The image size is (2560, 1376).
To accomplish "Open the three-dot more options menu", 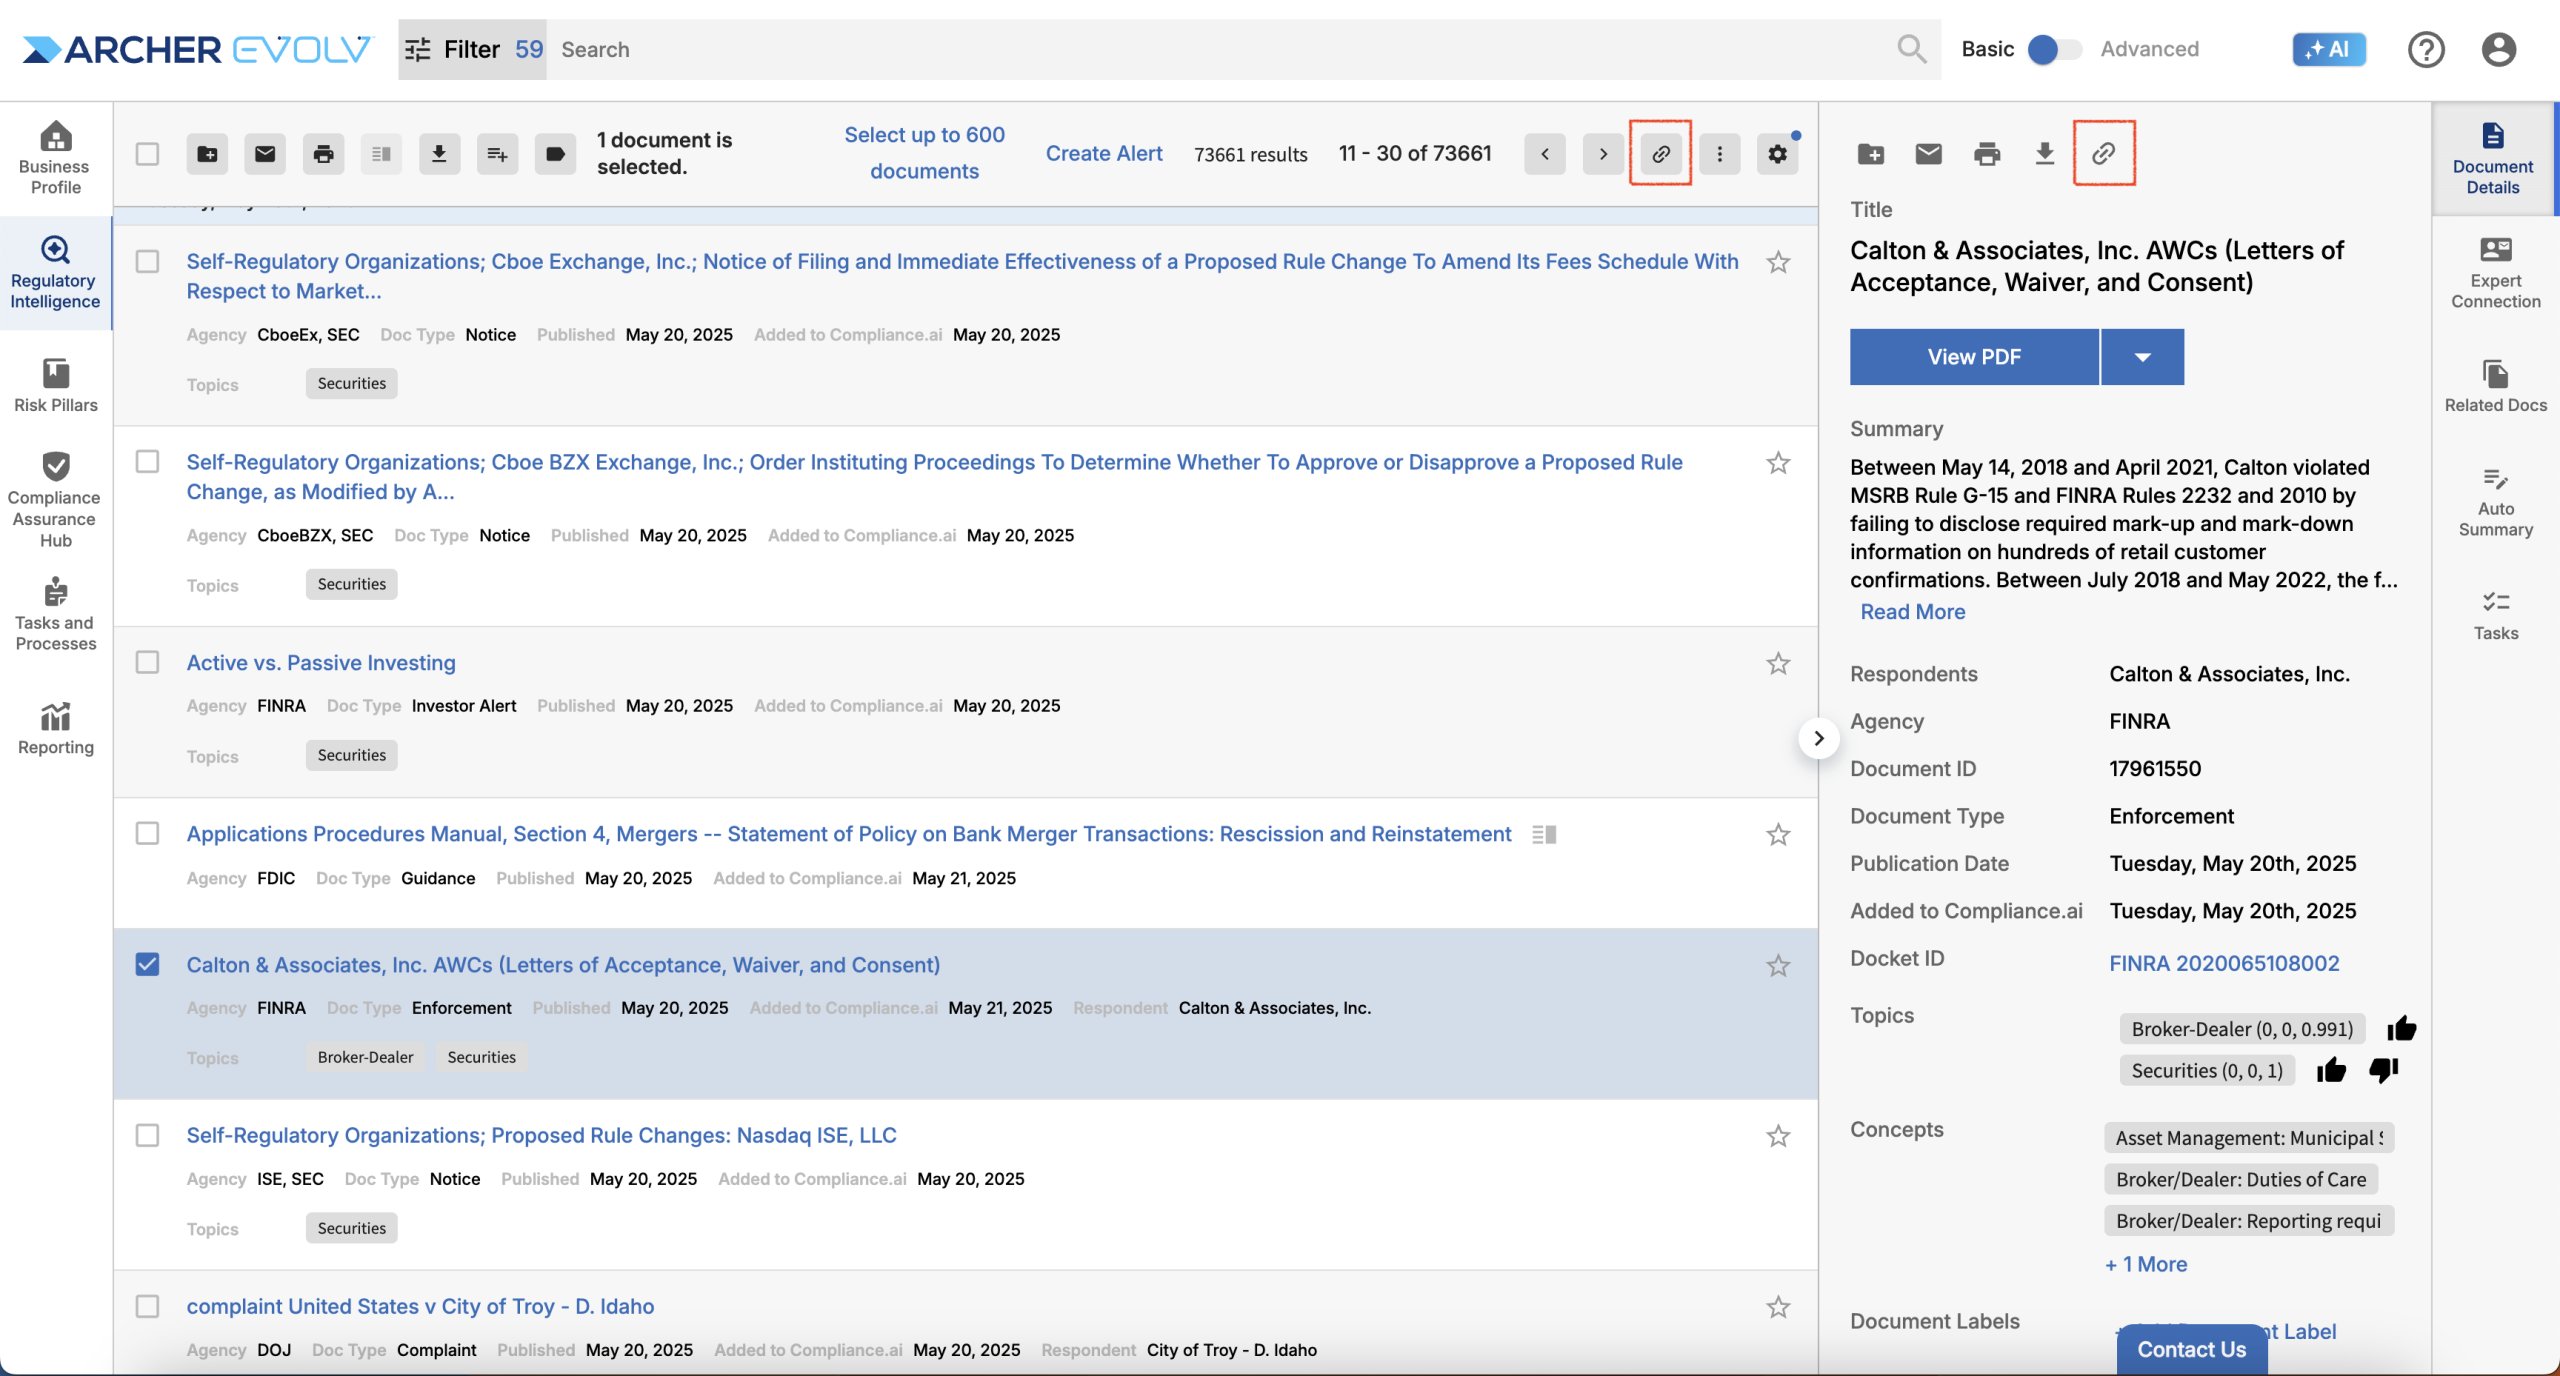I will tap(1719, 154).
